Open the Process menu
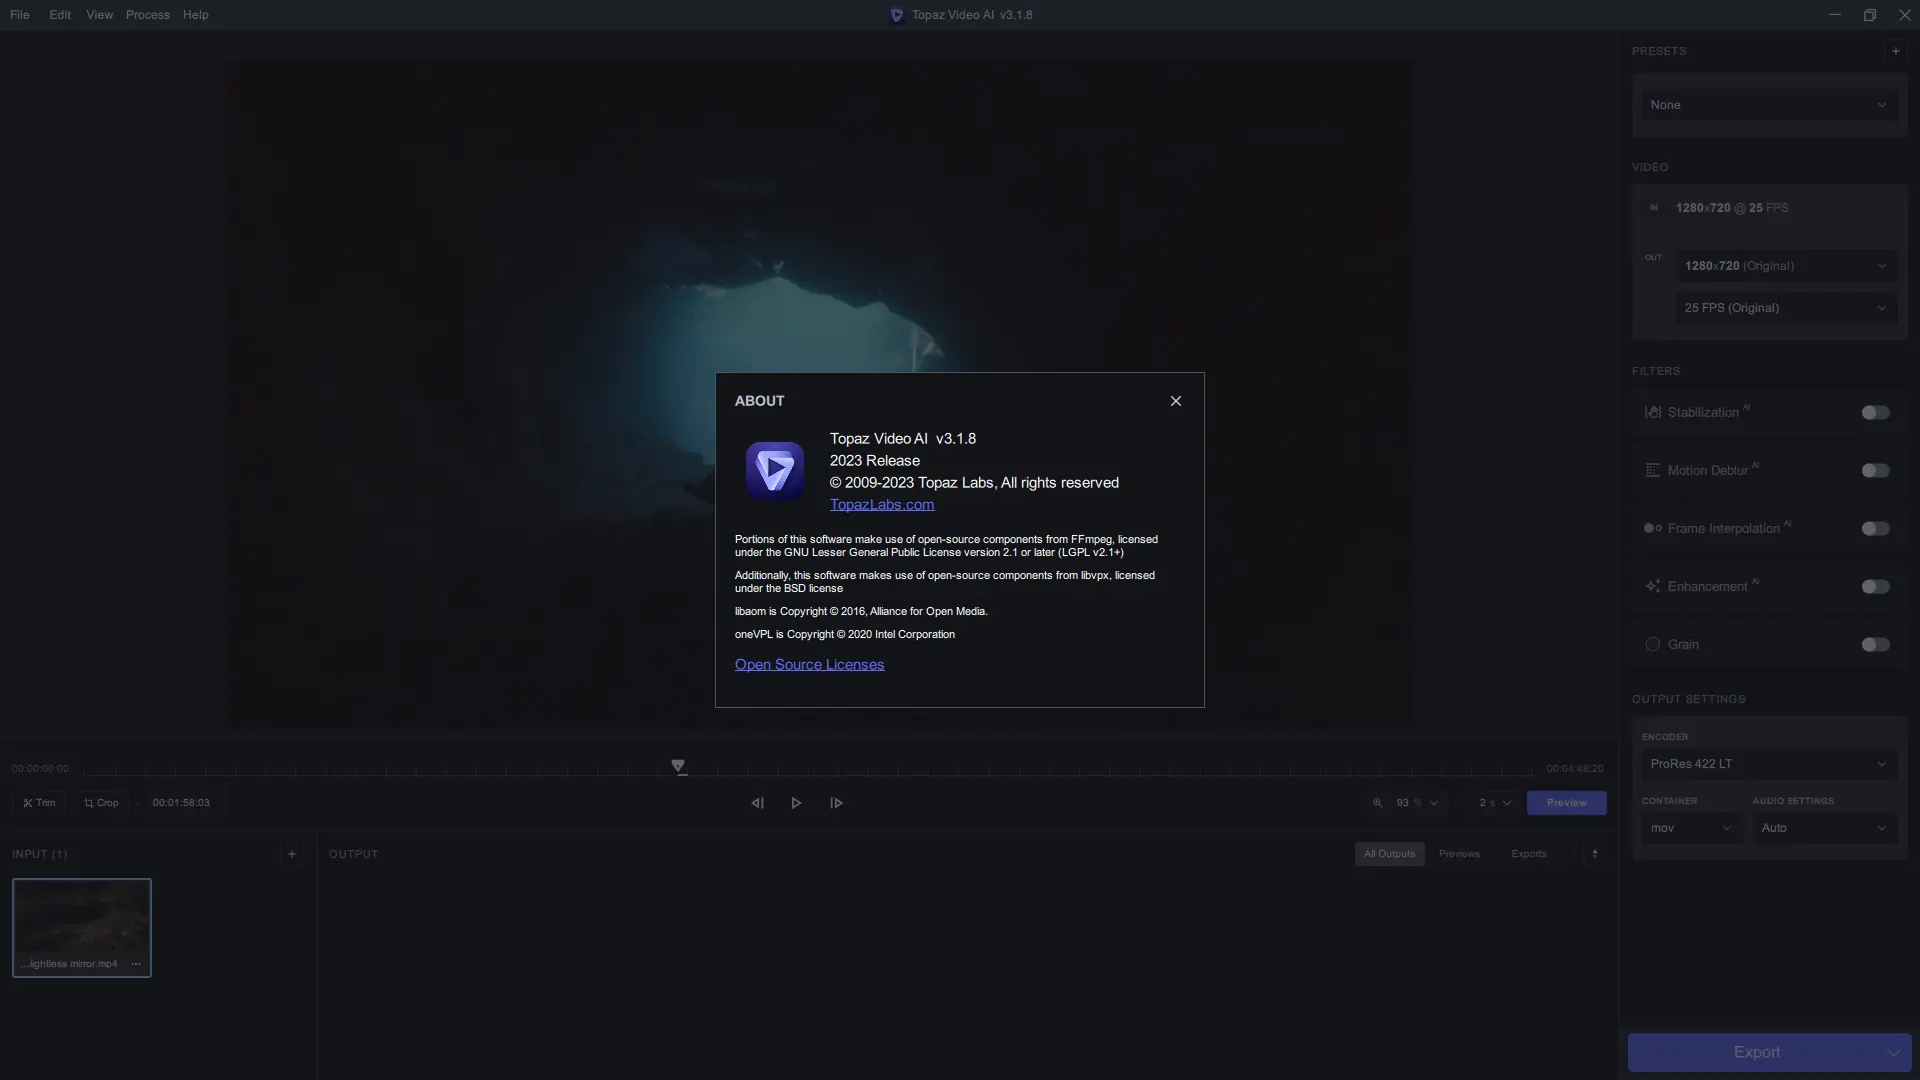Viewport: 1920px width, 1080px height. pos(147,15)
